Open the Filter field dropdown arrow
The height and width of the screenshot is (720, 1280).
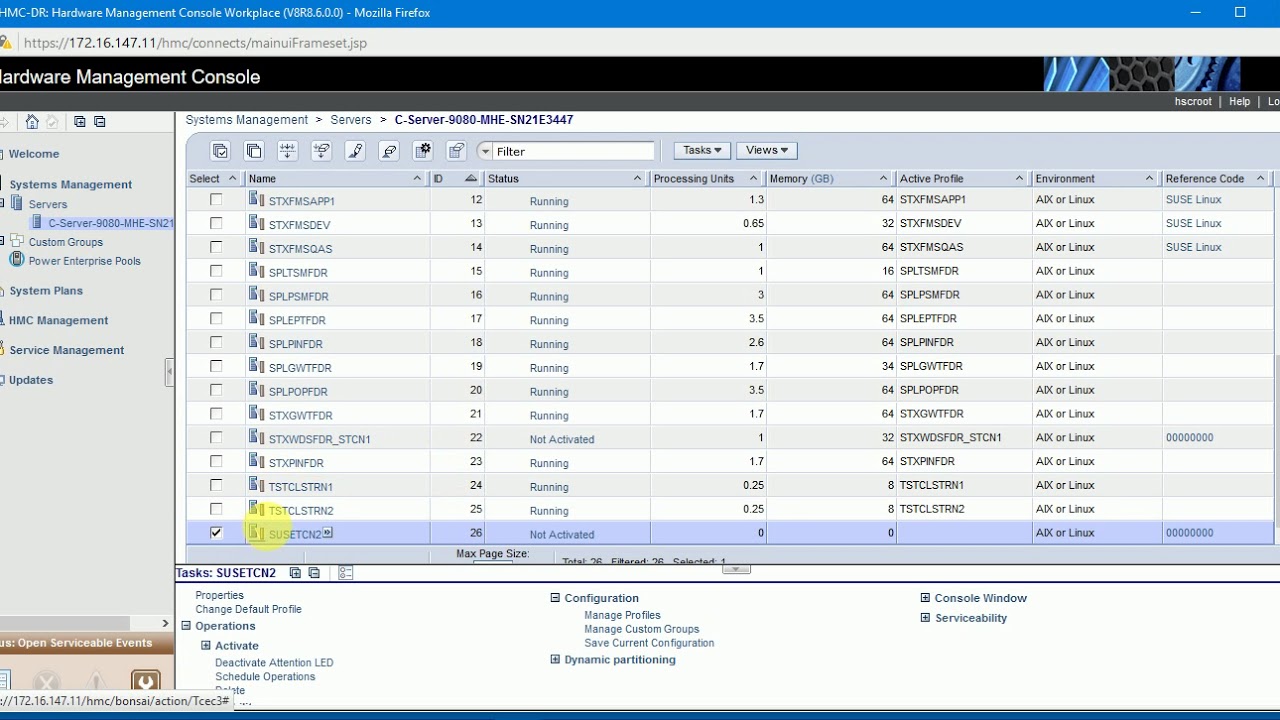[x=486, y=152]
